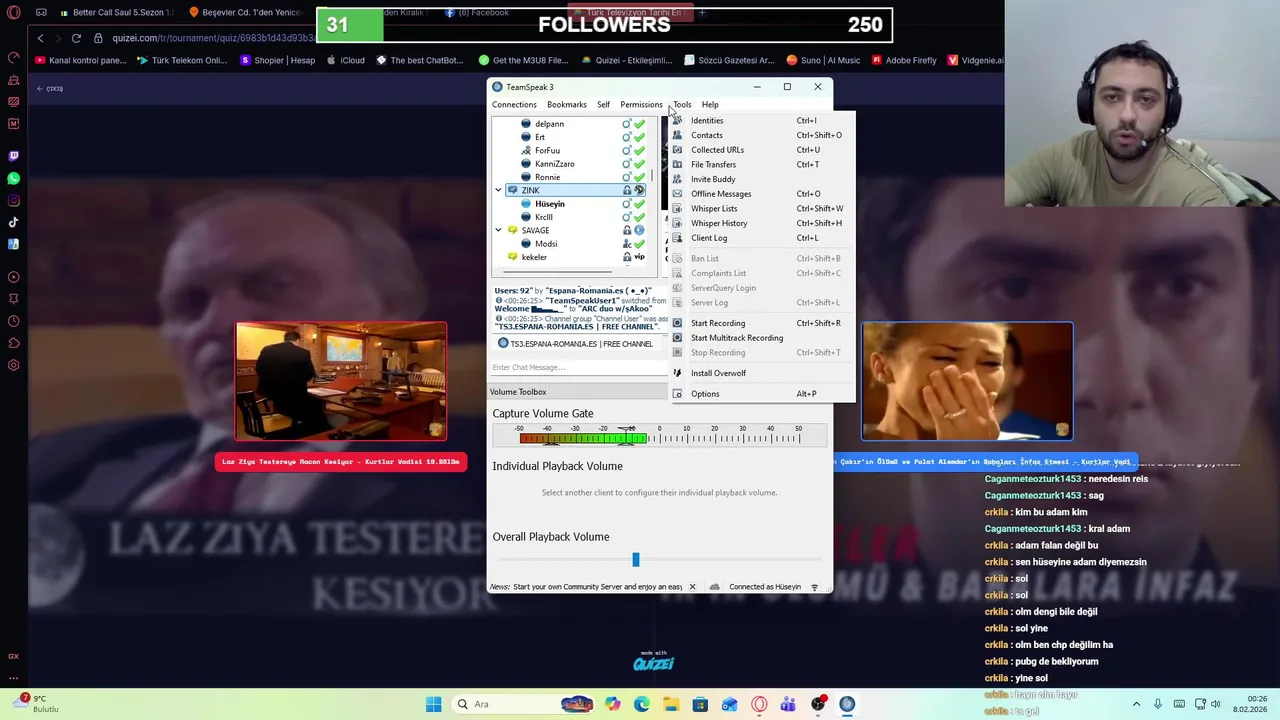Open the Sözcü Gazetesi bookmark
The height and width of the screenshot is (720, 1280).
(729, 60)
